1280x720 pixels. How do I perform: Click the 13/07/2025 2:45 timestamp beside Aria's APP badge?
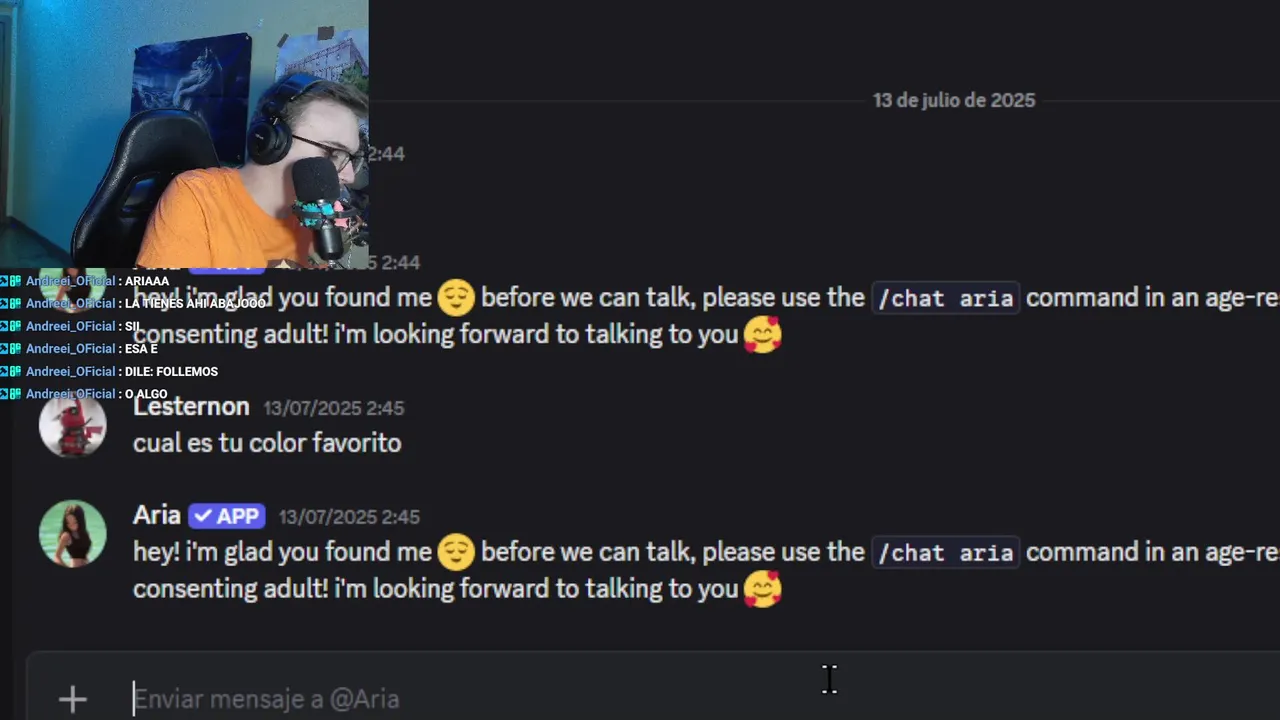[x=349, y=517]
